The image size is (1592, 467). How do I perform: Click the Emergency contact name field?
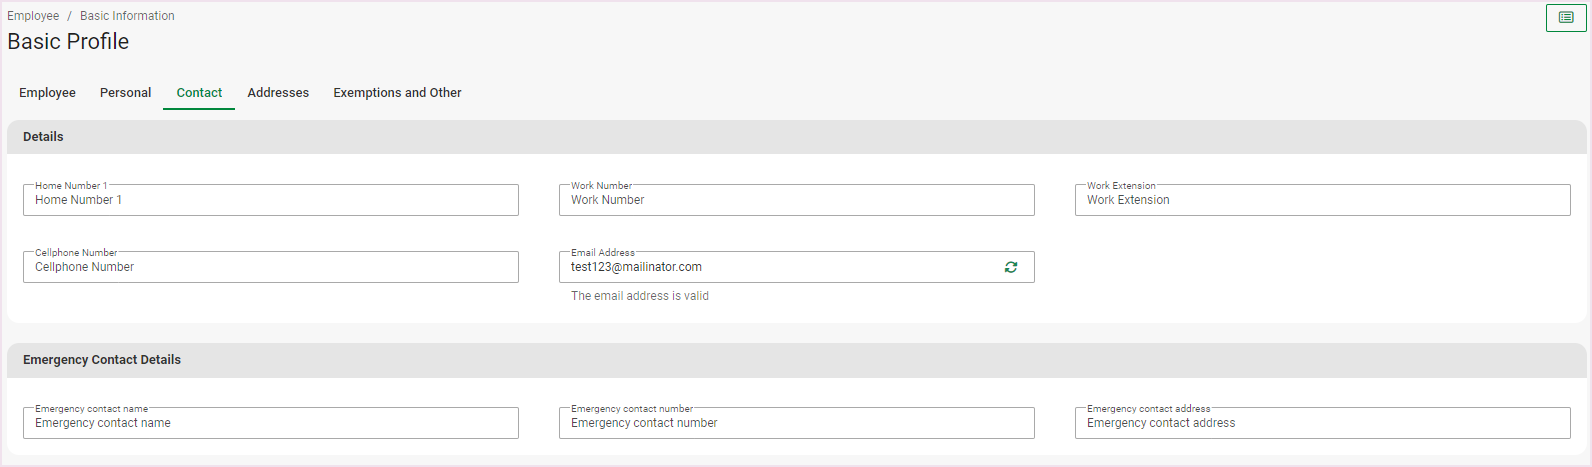pyautogui.click(x=270, y=423)
